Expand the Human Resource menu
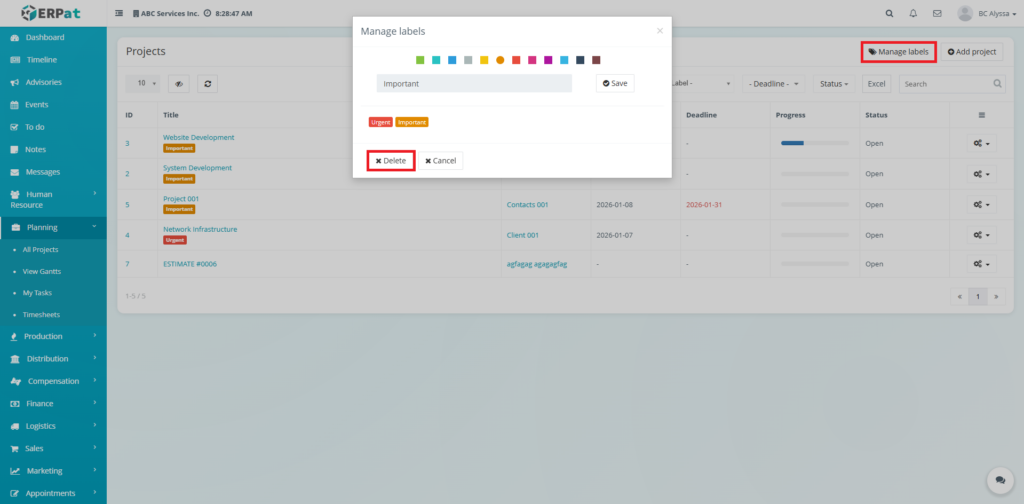The width and height of the screenshot is (1024, 504). (x=53, y=199)
